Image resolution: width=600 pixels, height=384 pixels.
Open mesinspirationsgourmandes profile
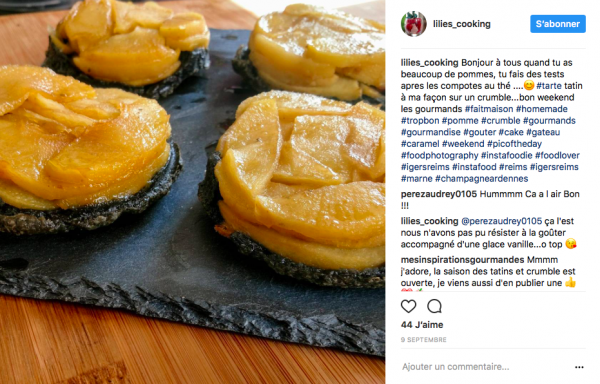click(x=462, y=260)
